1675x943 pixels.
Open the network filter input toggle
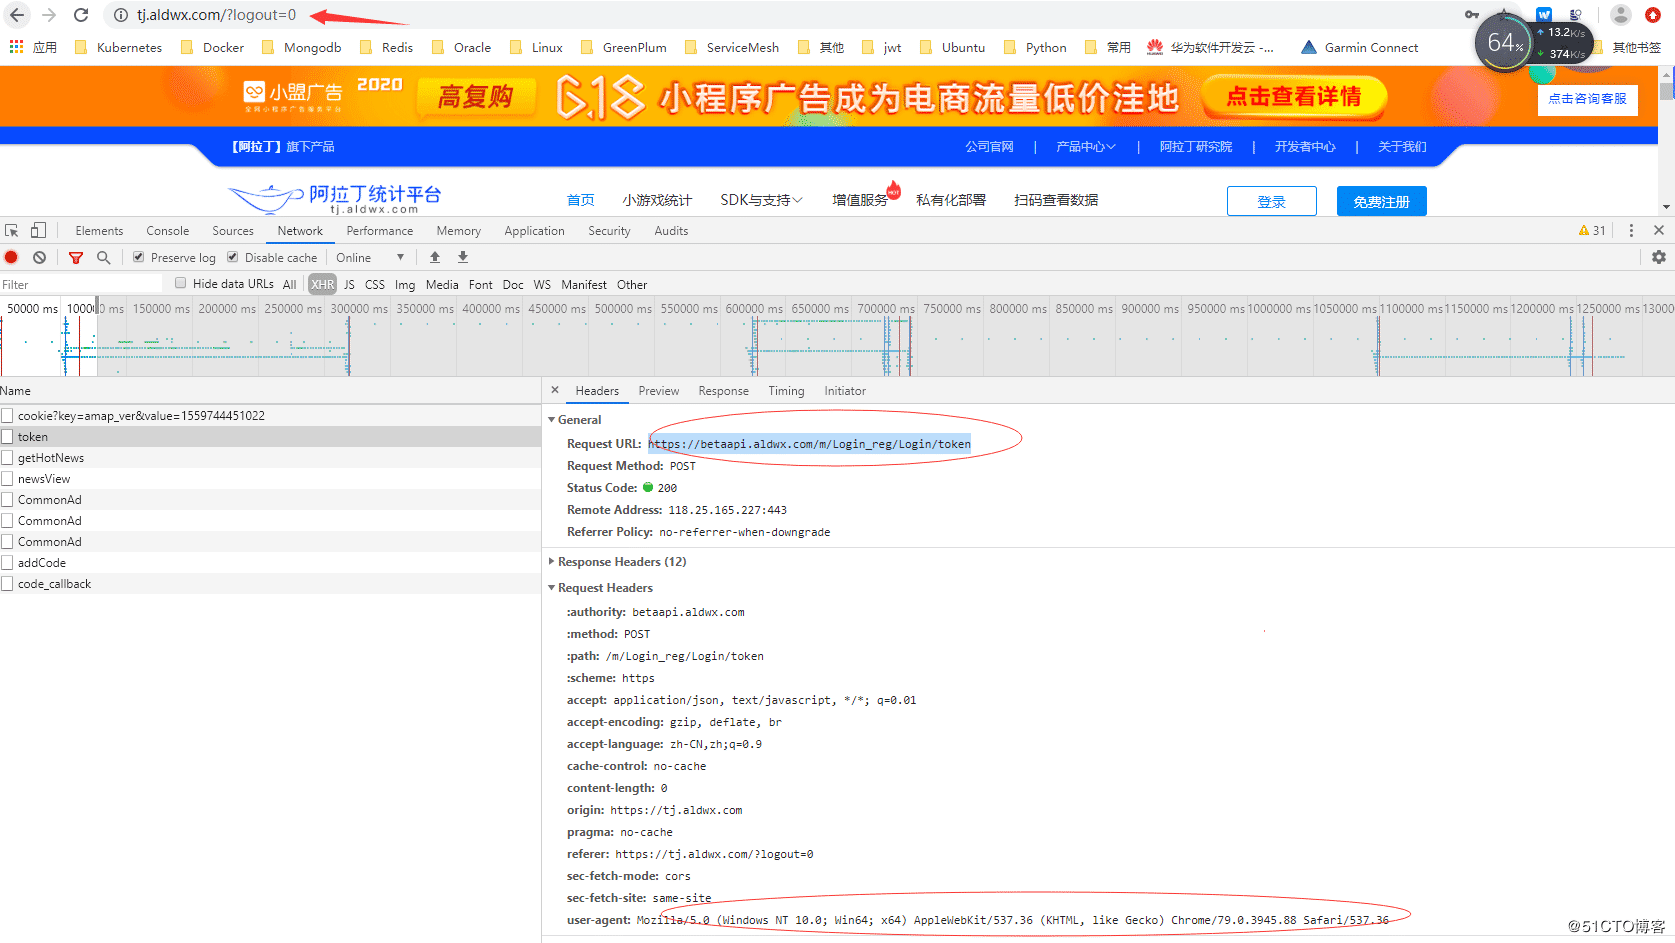click(x=76, y=257)
